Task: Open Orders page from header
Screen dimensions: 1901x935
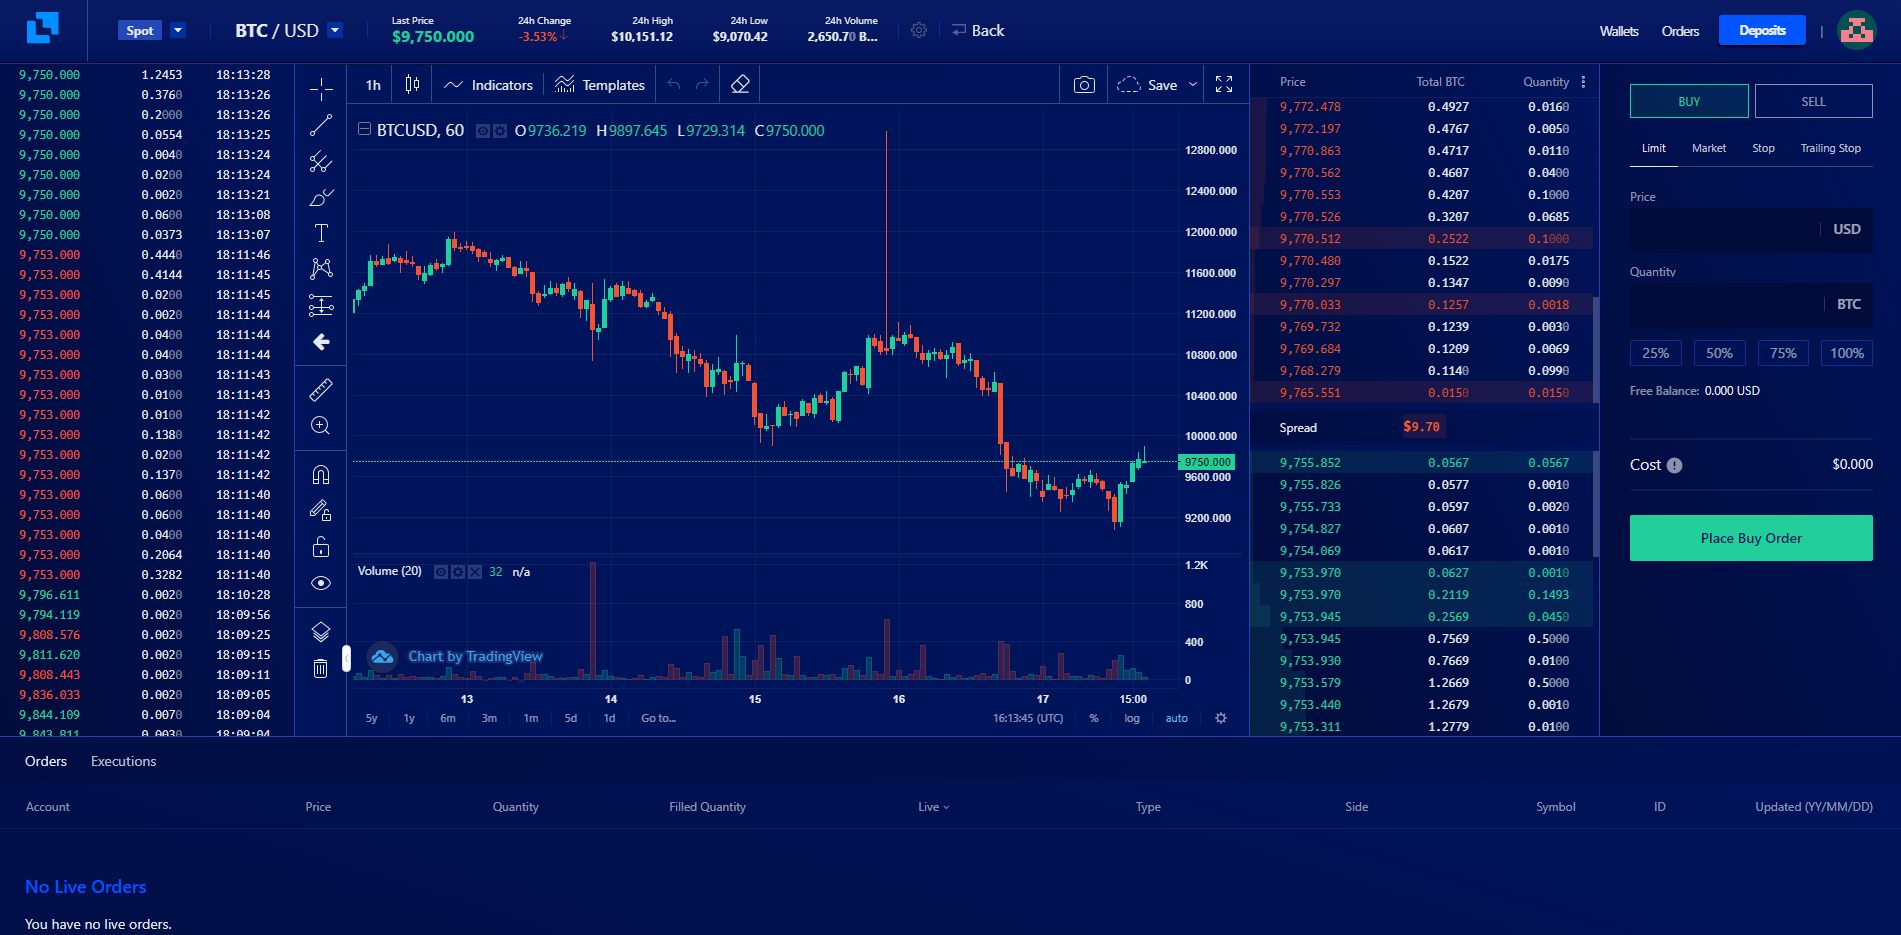Action: [x=1680, y=31]
